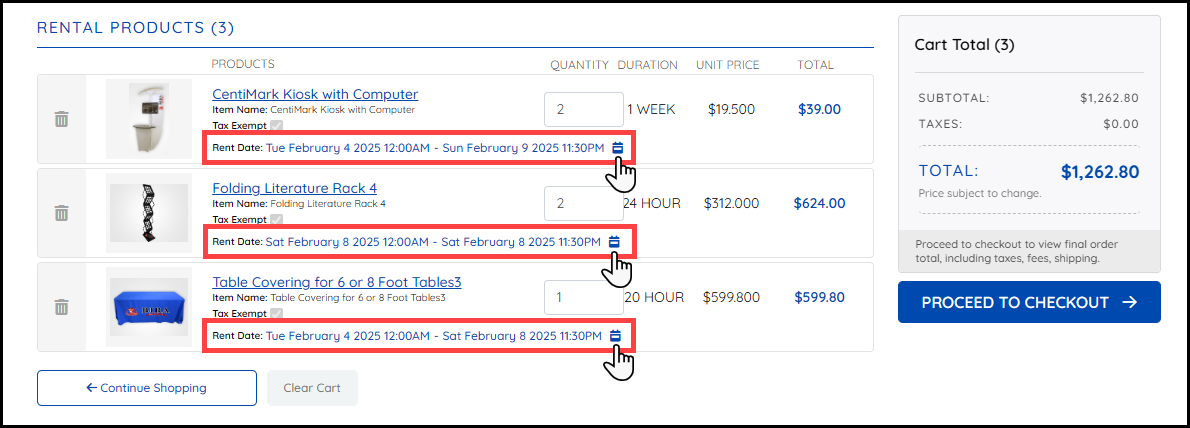Remove Folding Literature Rack 4 with trash icon
Viewport: 1190px width, 428px height.
(62, 213)
